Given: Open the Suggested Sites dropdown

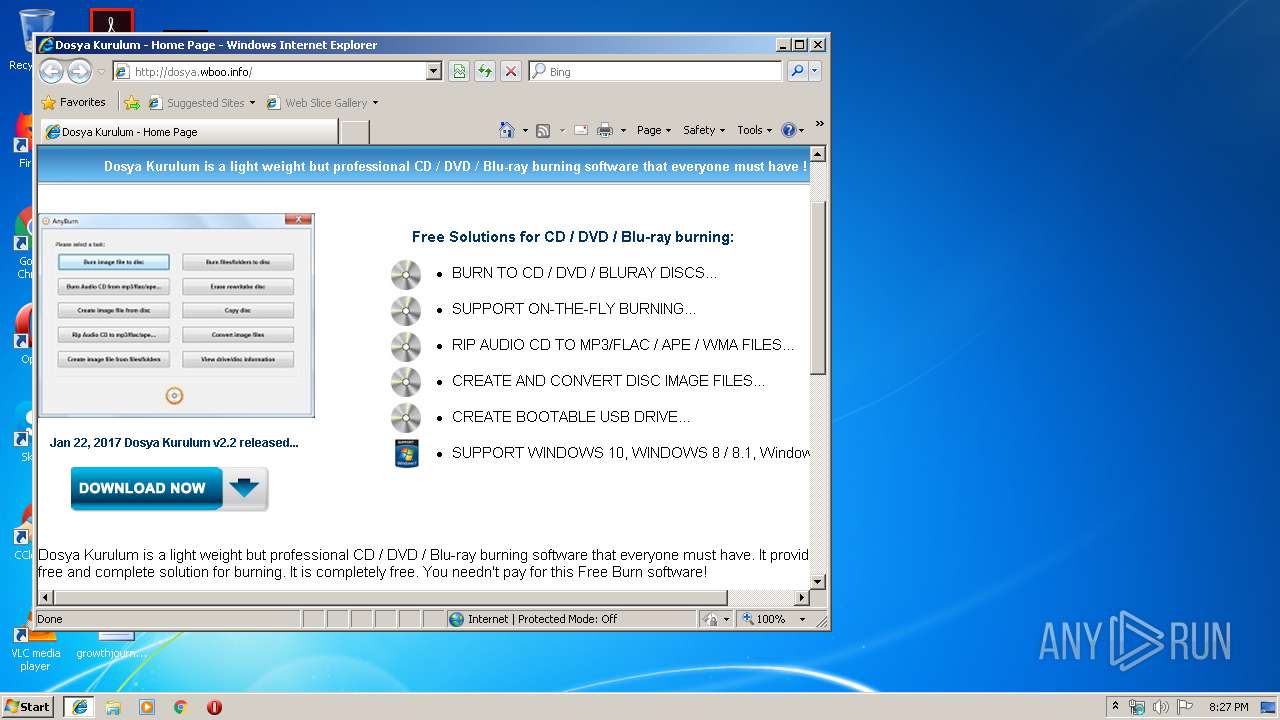Looking at the screenshot, I should click(x=202, y=102).
